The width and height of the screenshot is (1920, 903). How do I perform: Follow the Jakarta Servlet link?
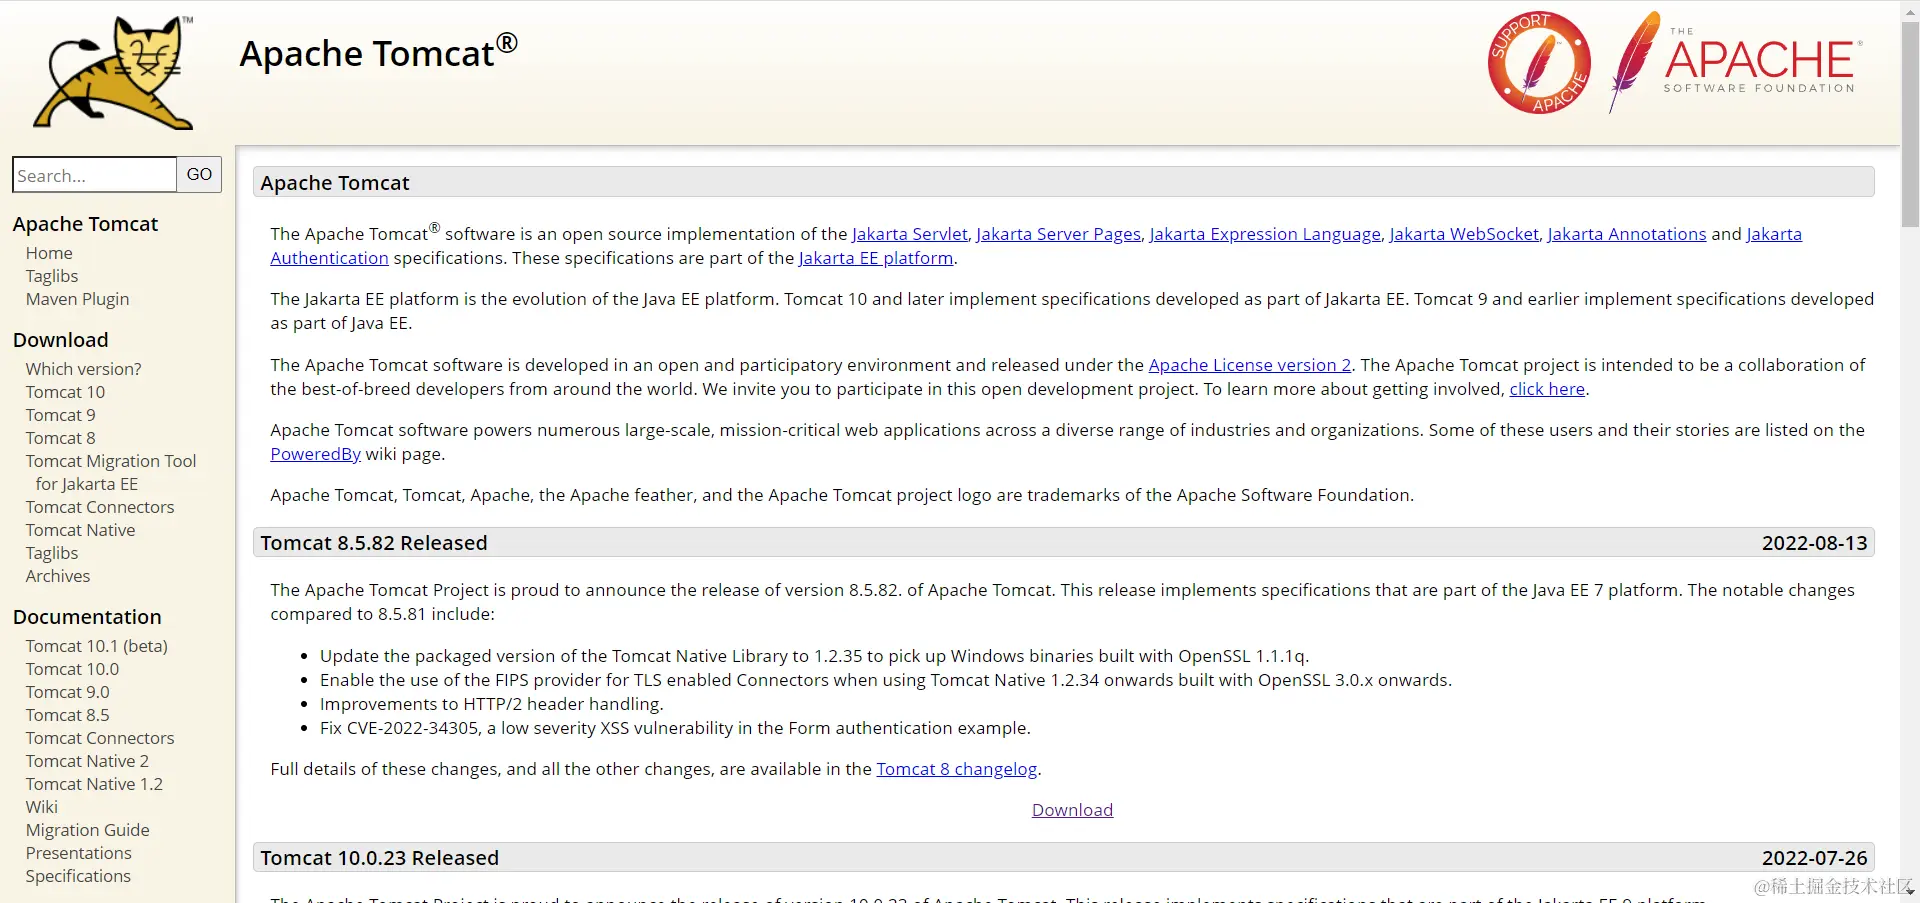tap(910, 234)
